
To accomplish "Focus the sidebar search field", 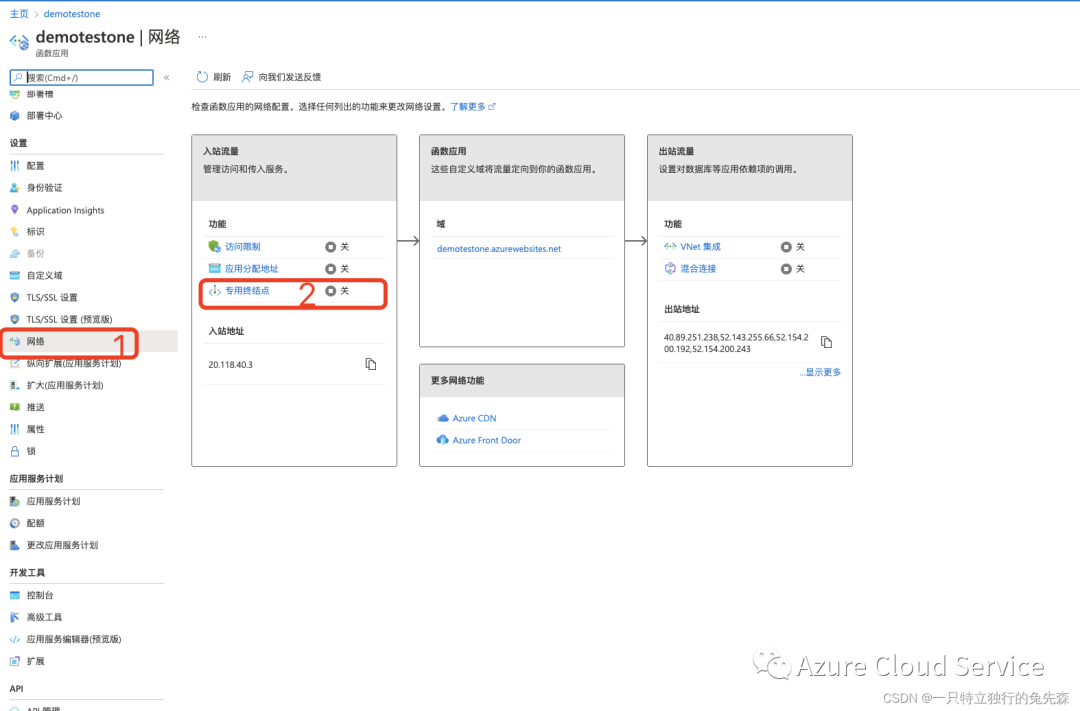I will coord(82,77).
